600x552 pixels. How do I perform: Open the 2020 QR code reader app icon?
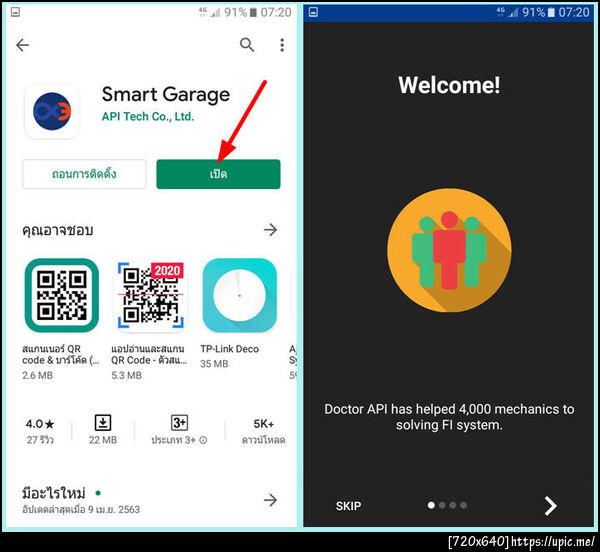click(151, 295)
